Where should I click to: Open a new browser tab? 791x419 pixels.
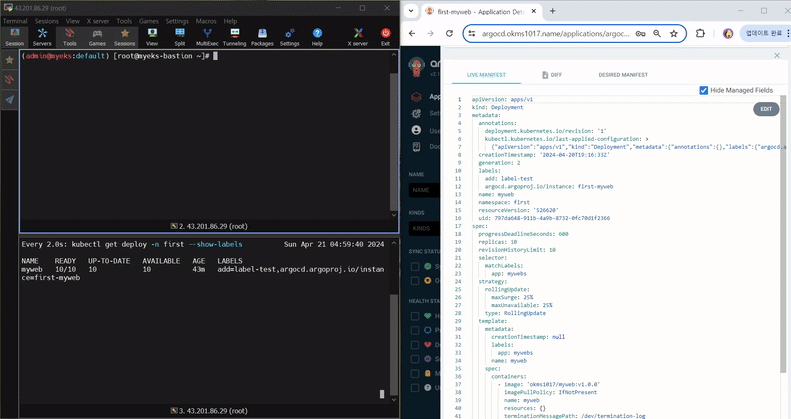pyautogui.click(x=552, y=11)
